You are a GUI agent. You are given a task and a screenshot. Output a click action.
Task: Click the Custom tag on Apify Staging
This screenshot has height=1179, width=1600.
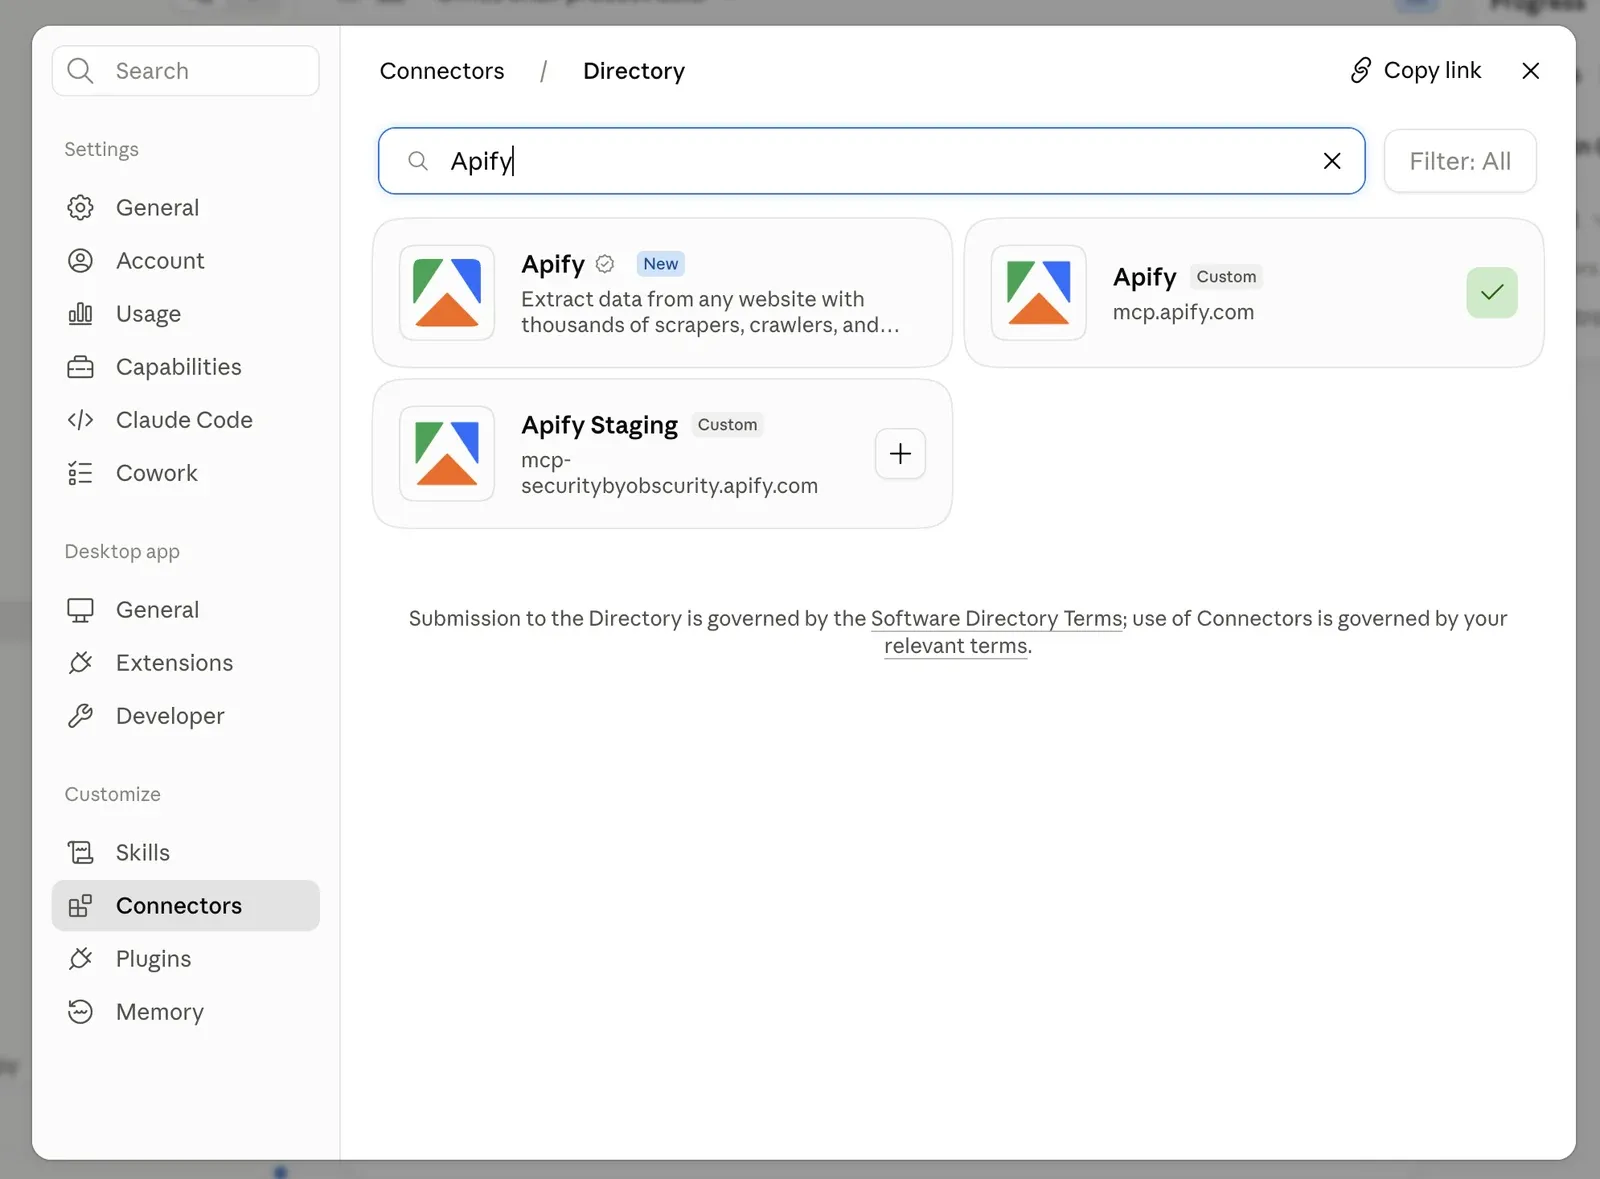727,425
